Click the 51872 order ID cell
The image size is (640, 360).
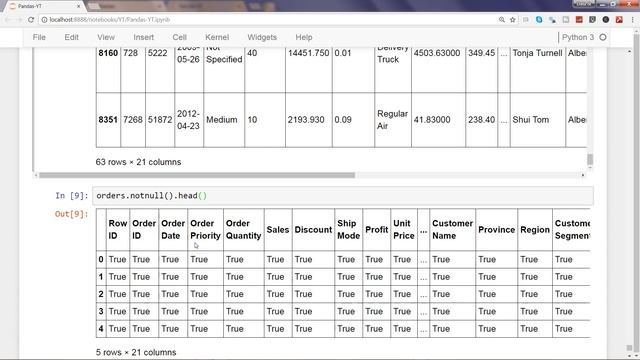160,120
